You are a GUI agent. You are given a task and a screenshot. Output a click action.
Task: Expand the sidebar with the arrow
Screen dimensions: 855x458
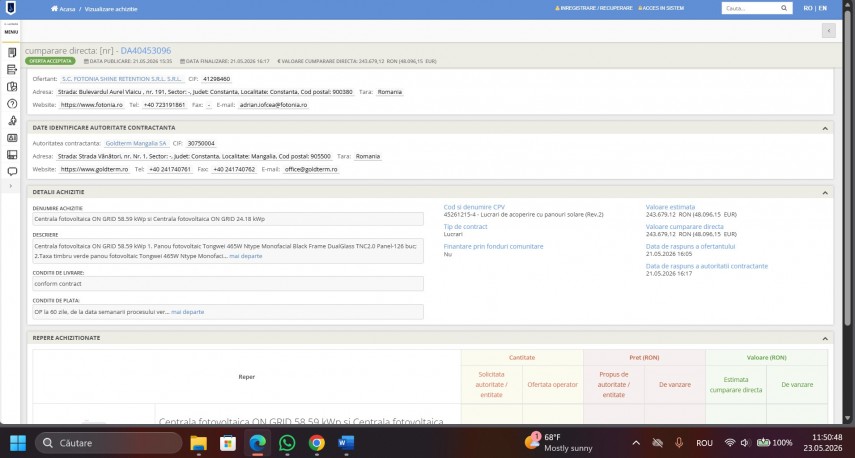pyautogui.click(x=10, y=186)
